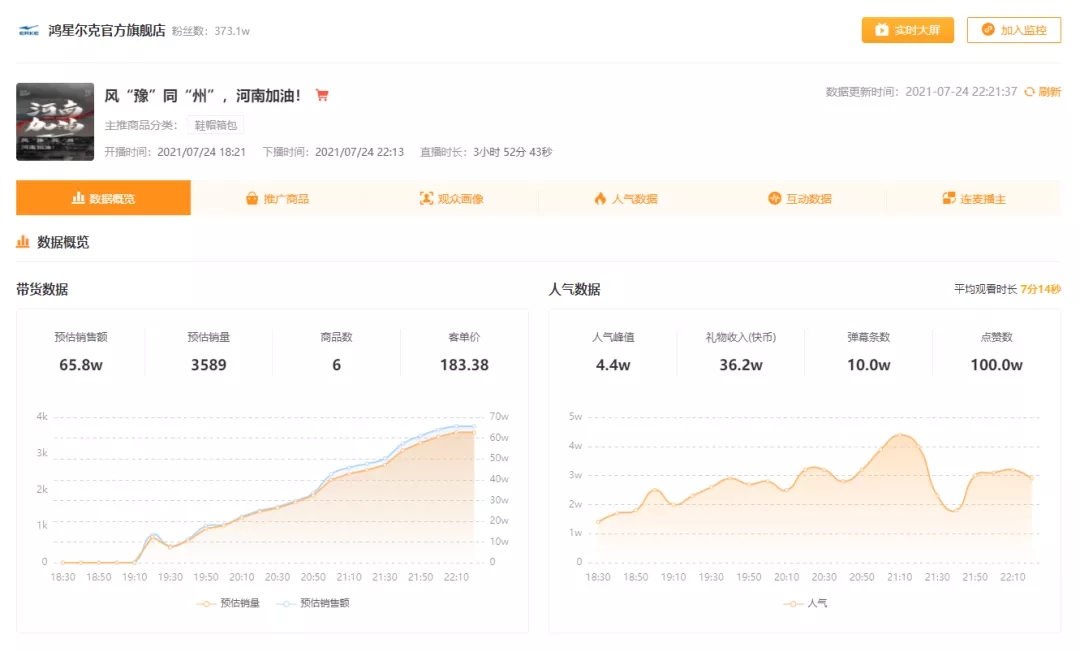Click the 36.2w gift income value
The width and height of the screenshot is (1080, 652).
[741, 365]
